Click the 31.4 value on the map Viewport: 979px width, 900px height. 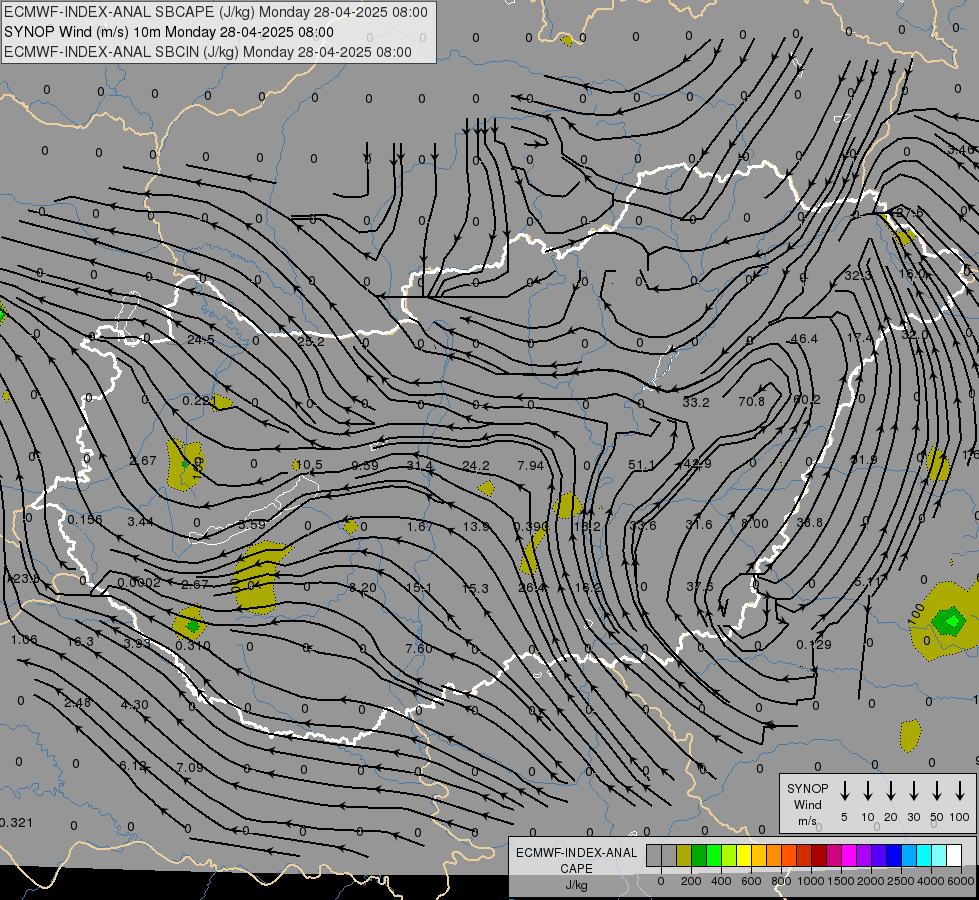(420, 466)
